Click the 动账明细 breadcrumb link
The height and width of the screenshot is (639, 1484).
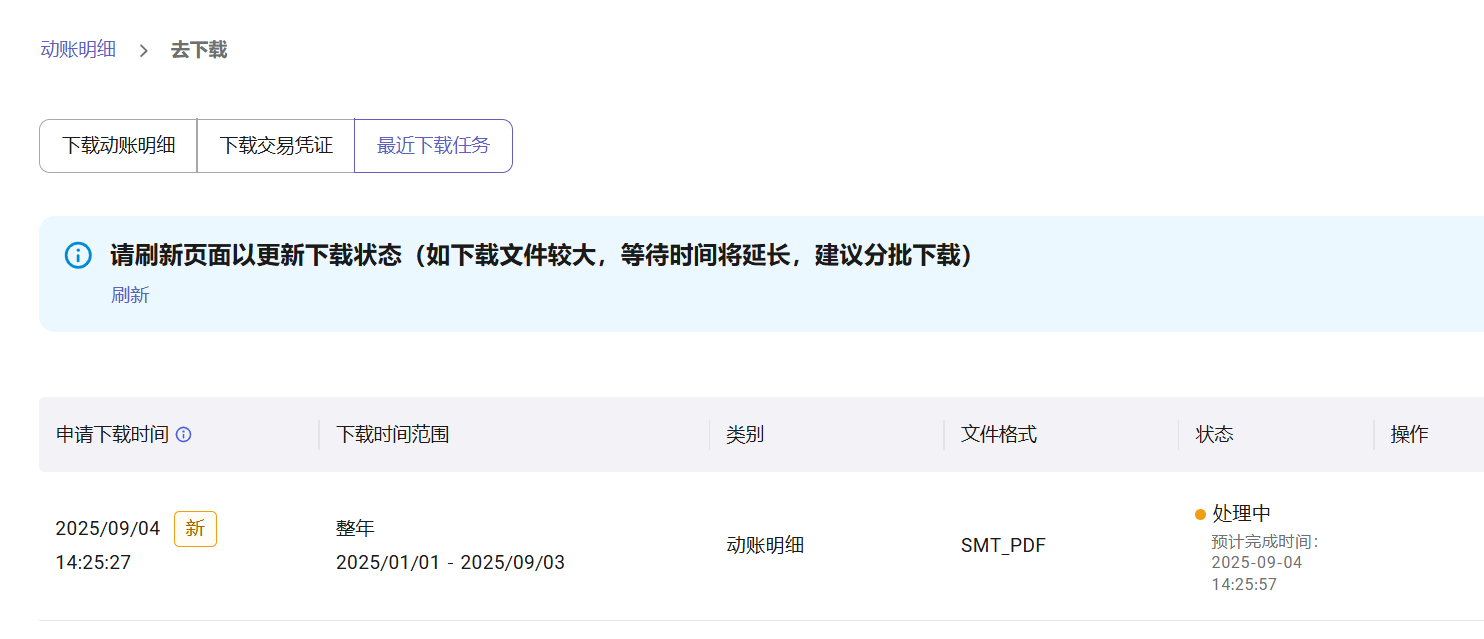point(78,49)
